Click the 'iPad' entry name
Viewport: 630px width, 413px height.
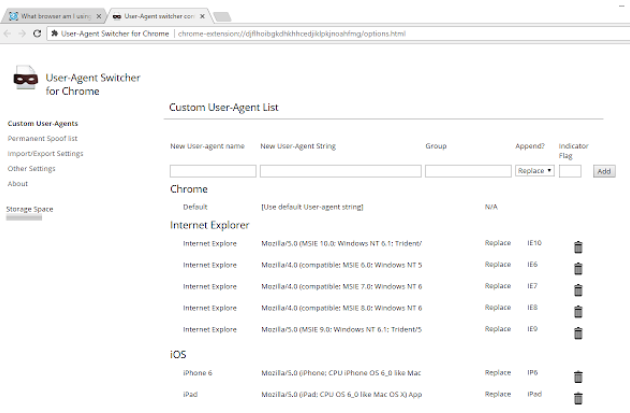point(190,395)
